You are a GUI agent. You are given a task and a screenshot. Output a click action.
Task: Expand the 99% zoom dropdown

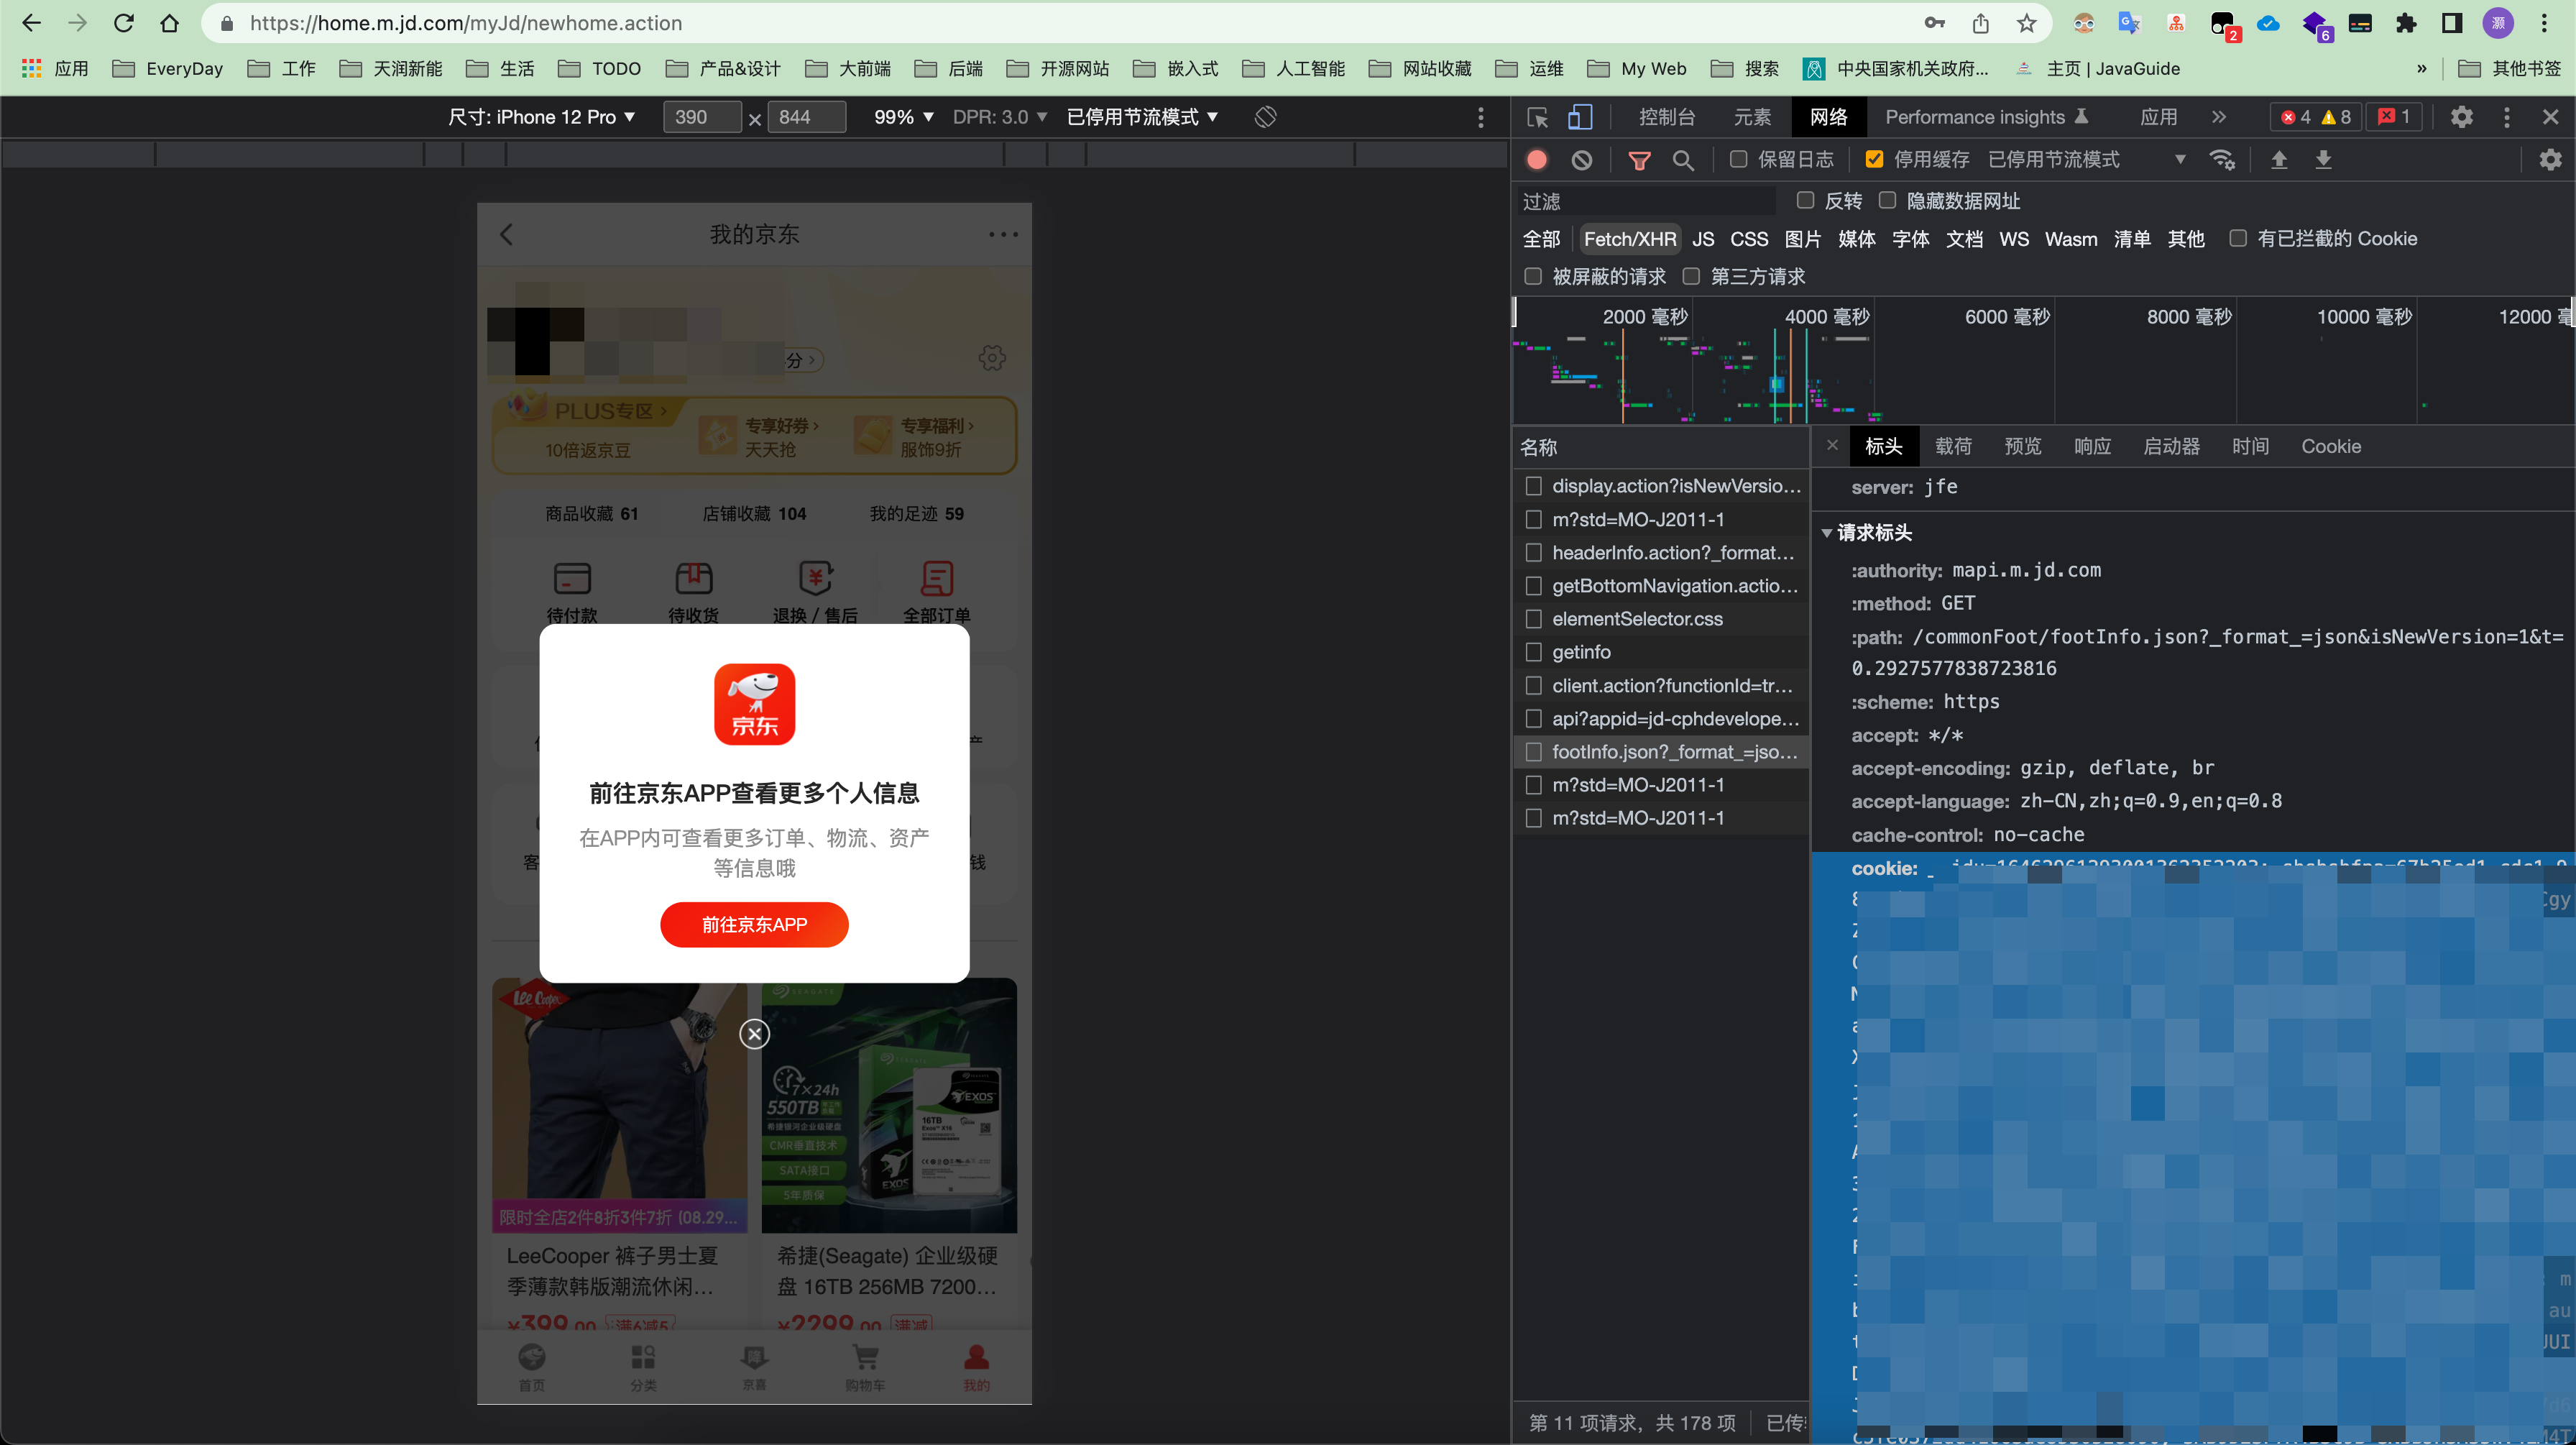tap(903, 117)
